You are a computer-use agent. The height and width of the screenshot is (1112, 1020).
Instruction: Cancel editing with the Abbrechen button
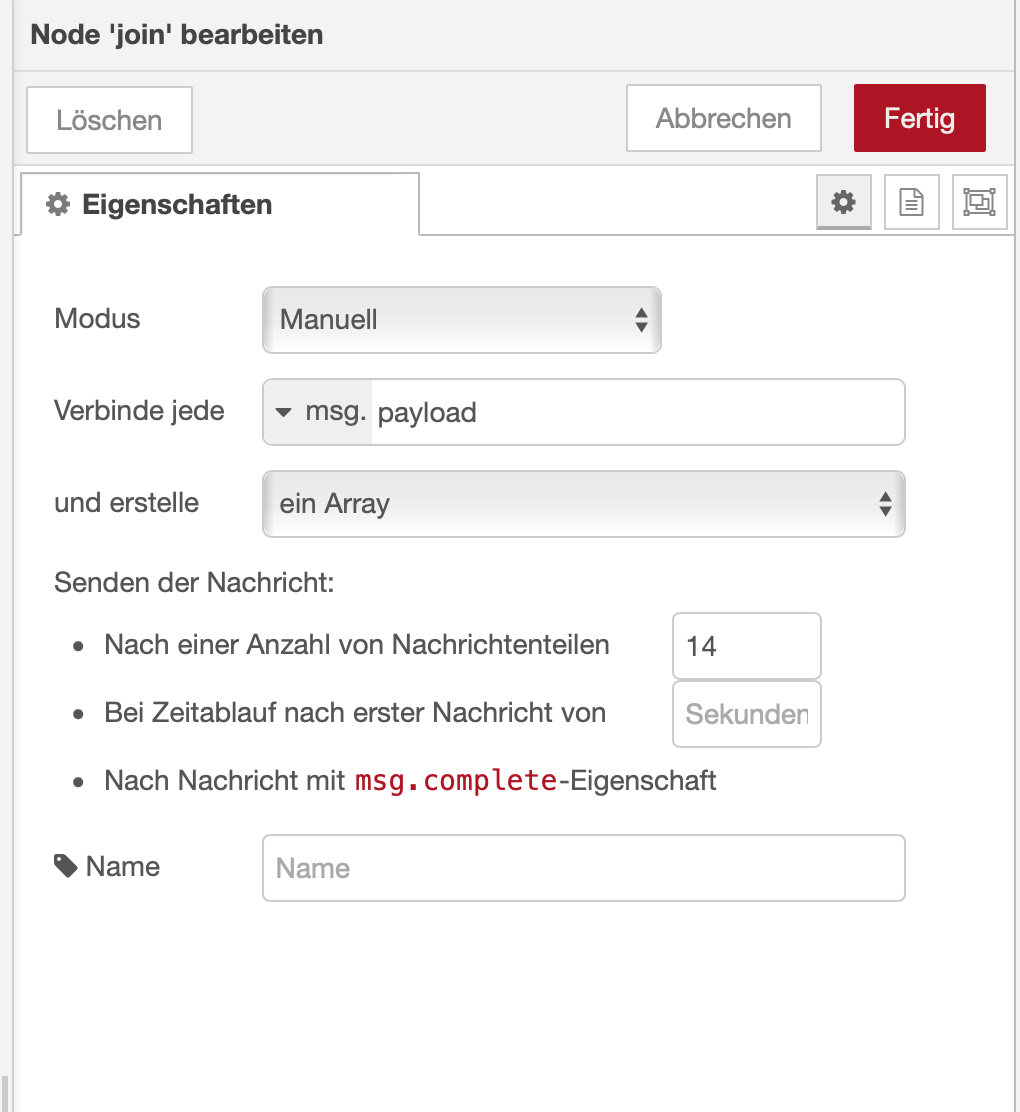[723, 119]
